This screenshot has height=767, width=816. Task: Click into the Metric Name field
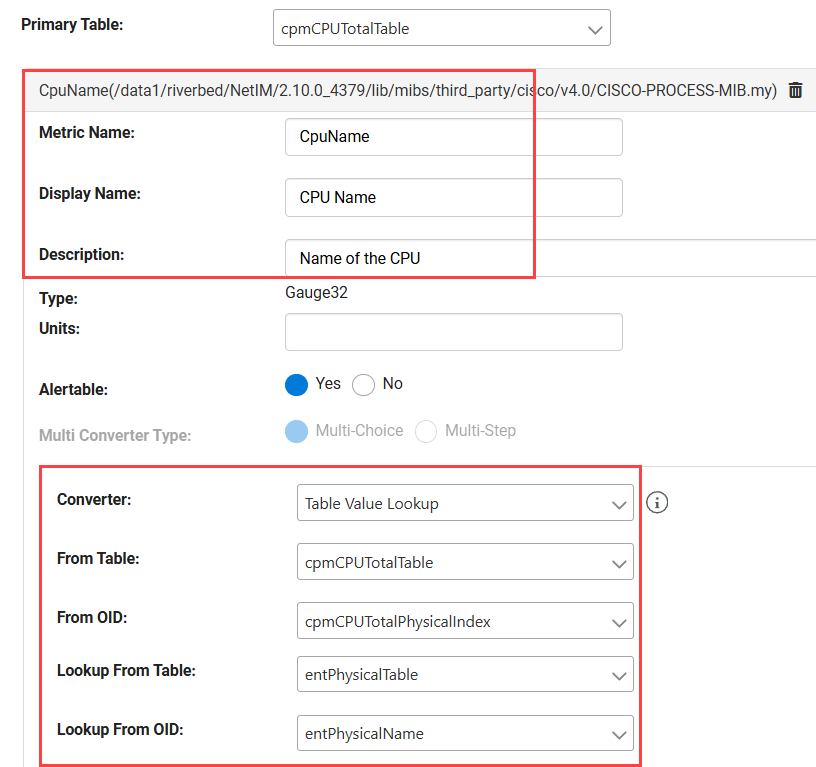coord(453,137)
